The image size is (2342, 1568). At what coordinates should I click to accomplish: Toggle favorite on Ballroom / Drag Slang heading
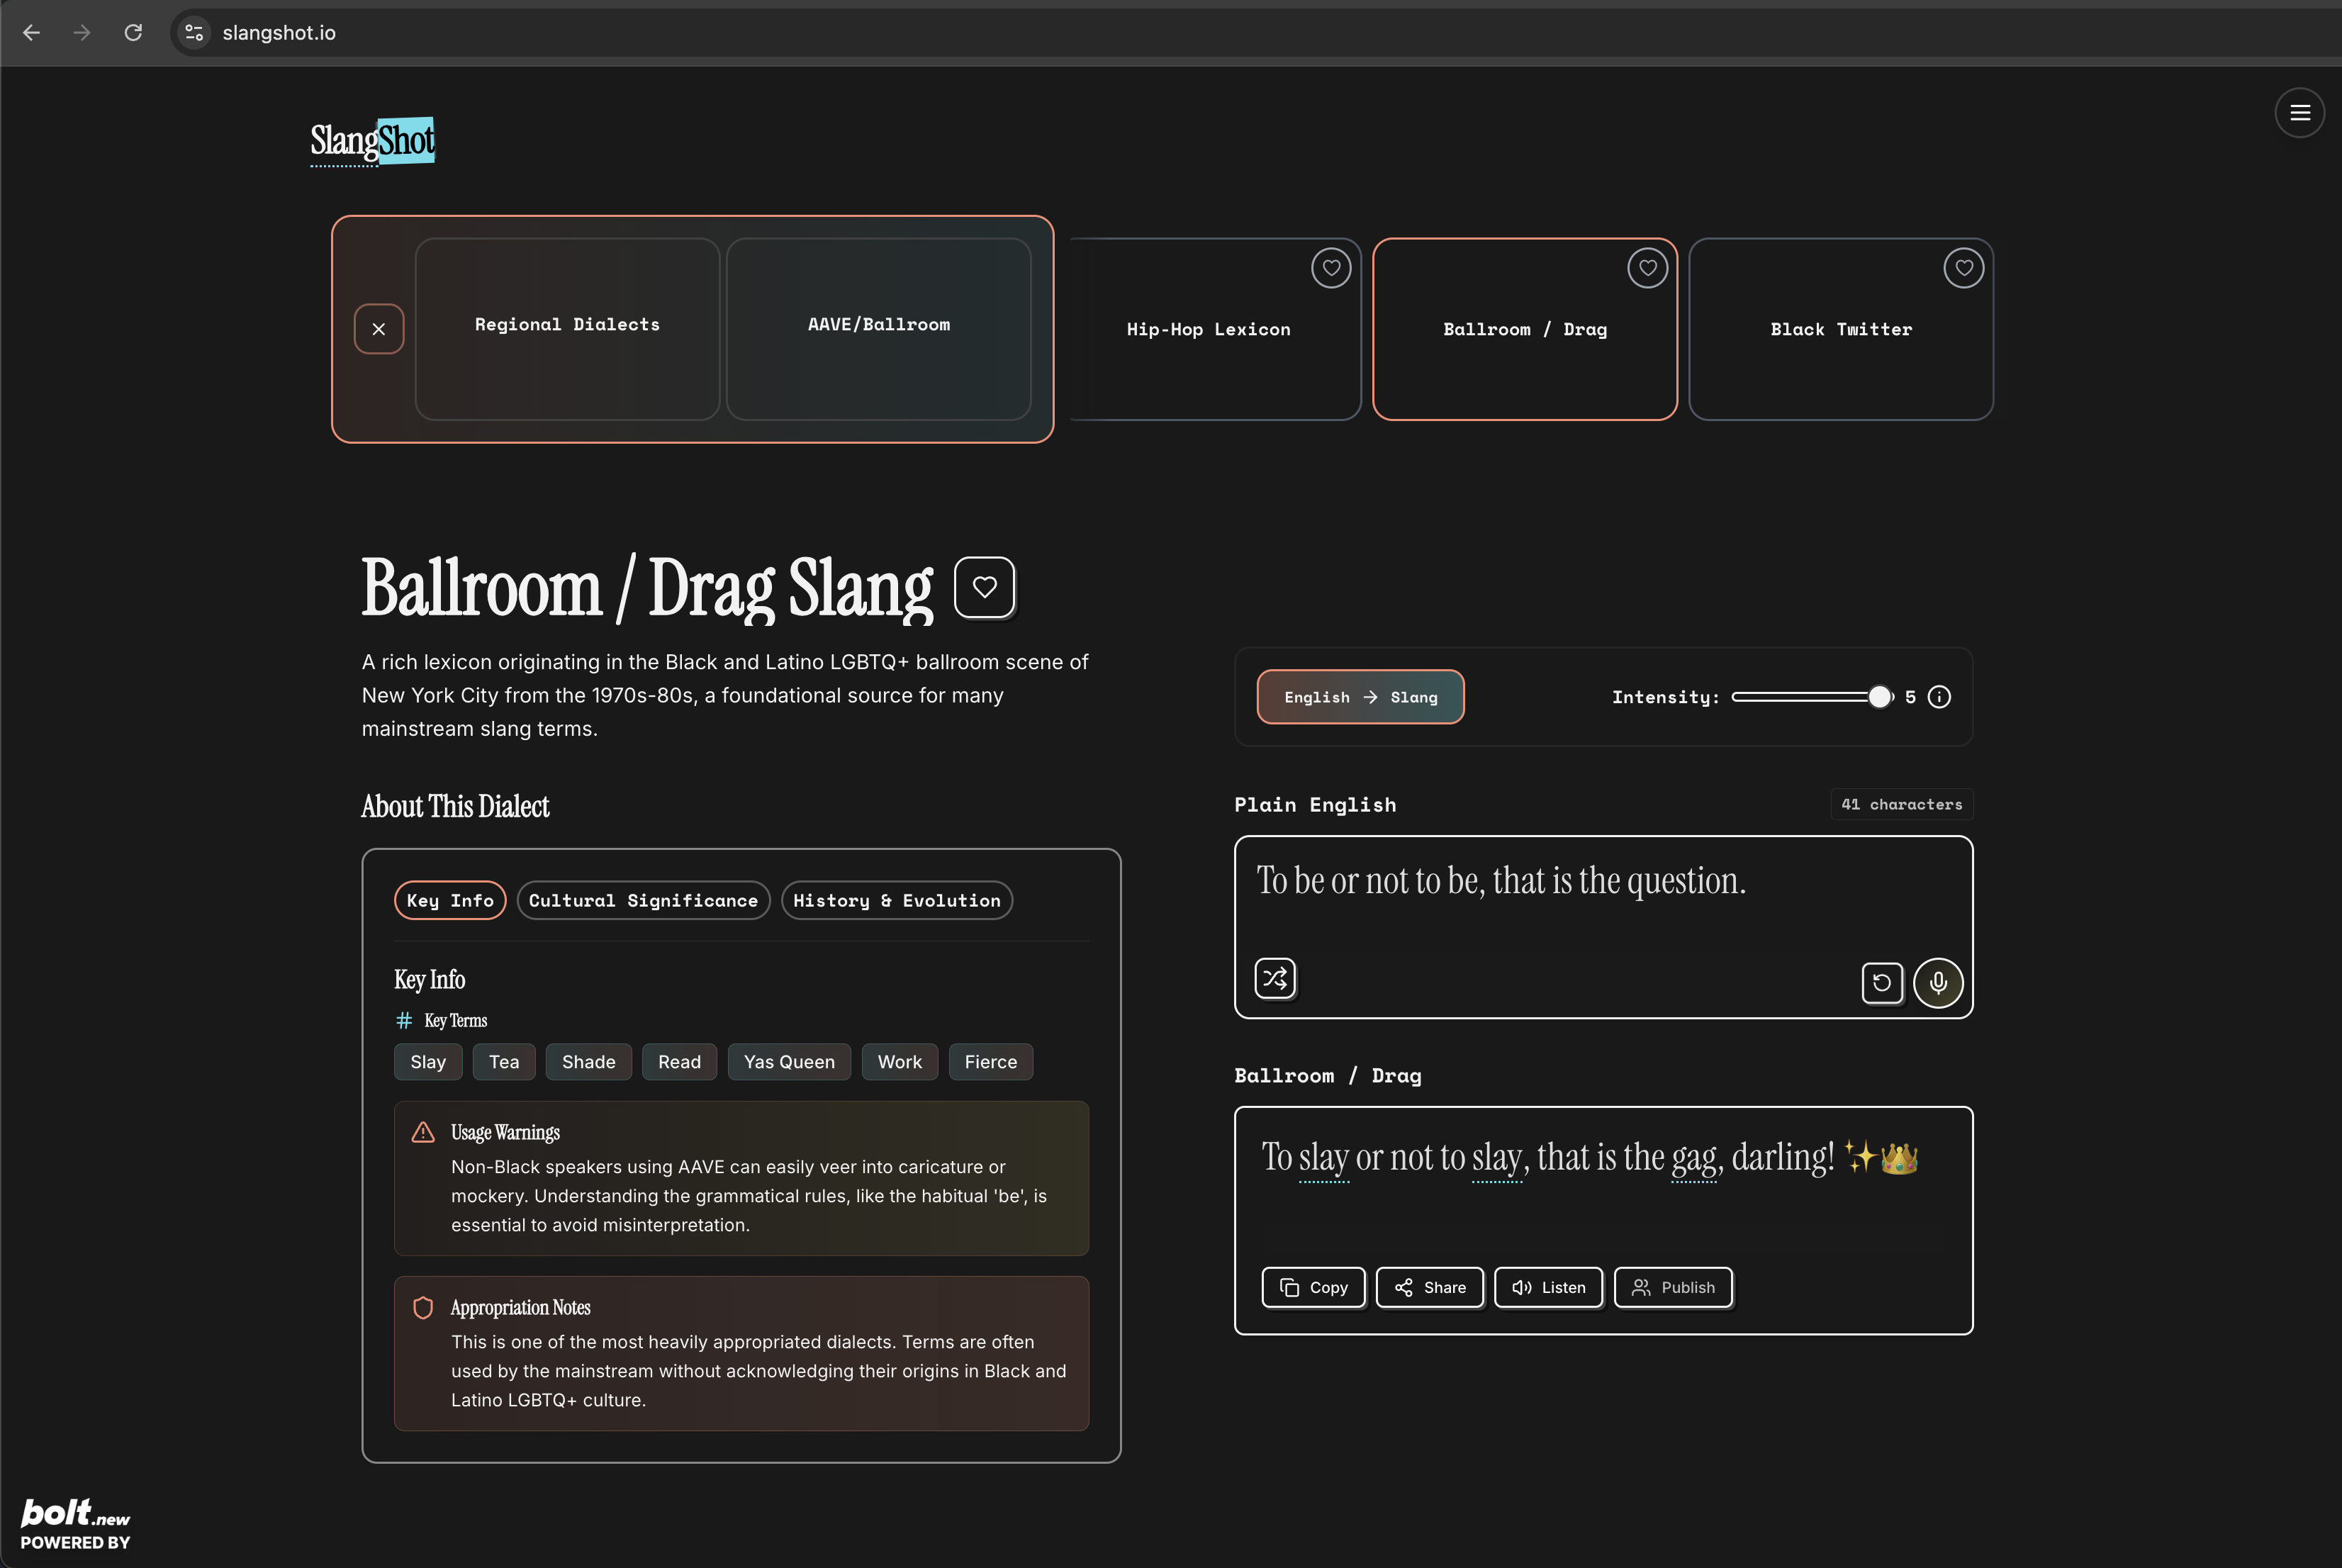tap(984, 588)
